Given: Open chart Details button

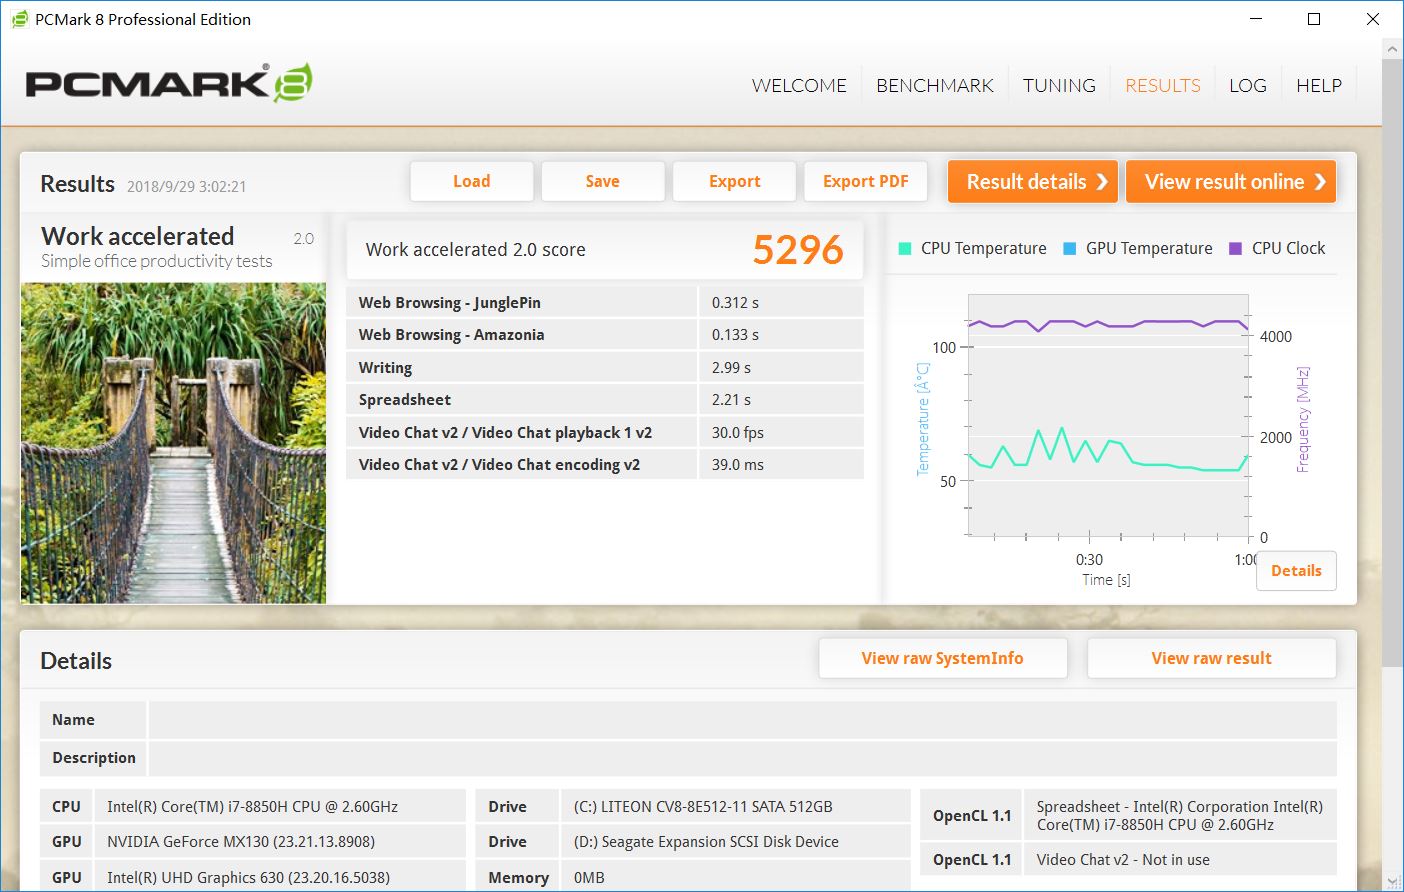Looking at the screenshot, I should (x=1296, y=571).
